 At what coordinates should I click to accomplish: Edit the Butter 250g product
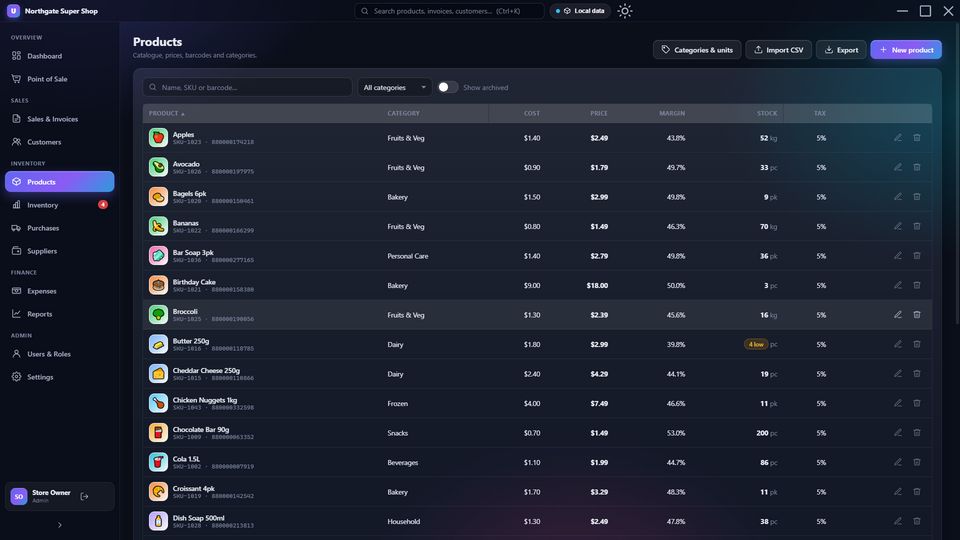[x=898, y=344]
